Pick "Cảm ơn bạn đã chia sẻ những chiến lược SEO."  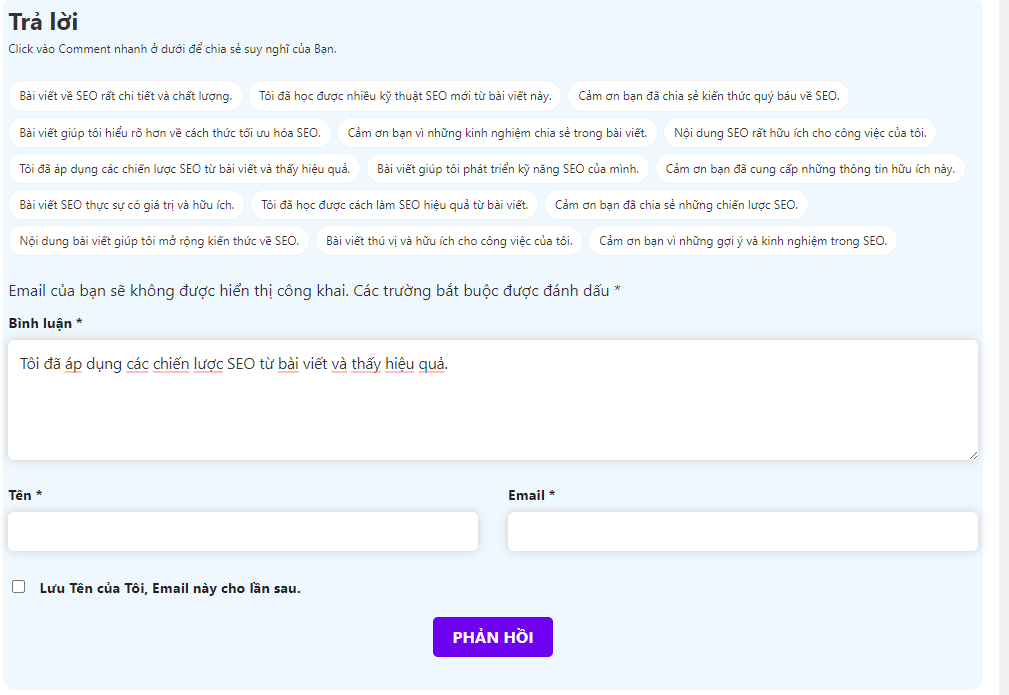tap(677, 204)
